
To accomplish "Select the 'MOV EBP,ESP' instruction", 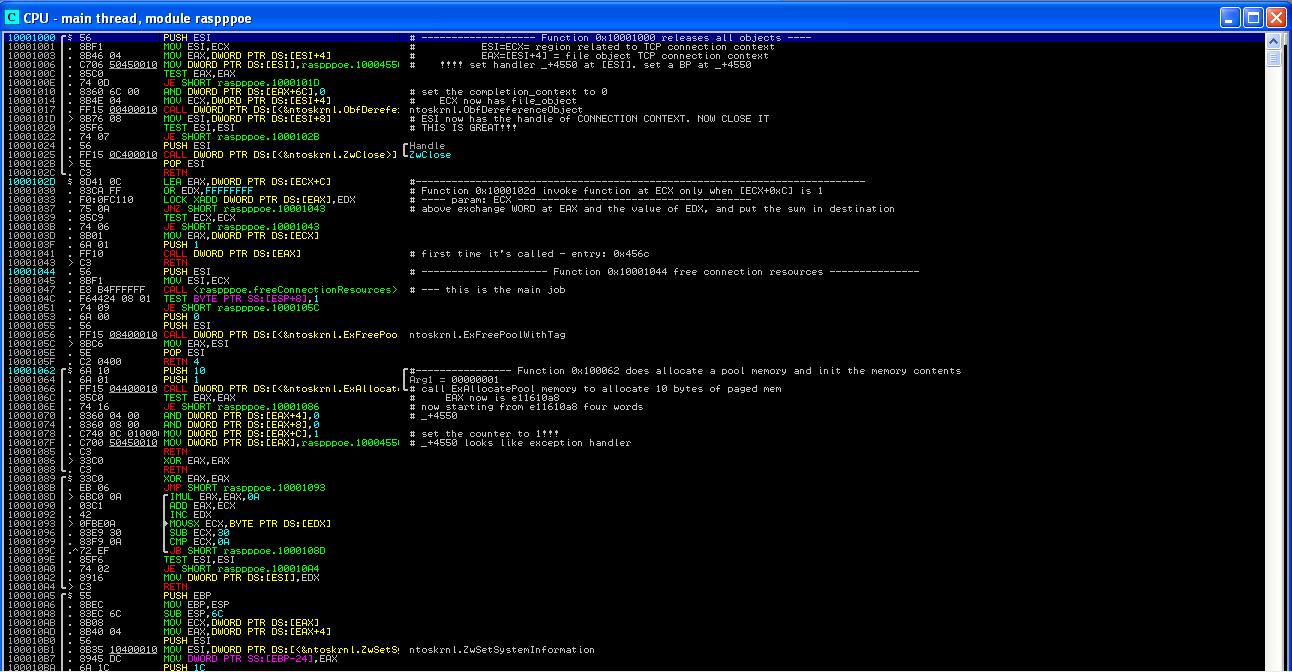I will pyautogui.click(x=196, y=605).
